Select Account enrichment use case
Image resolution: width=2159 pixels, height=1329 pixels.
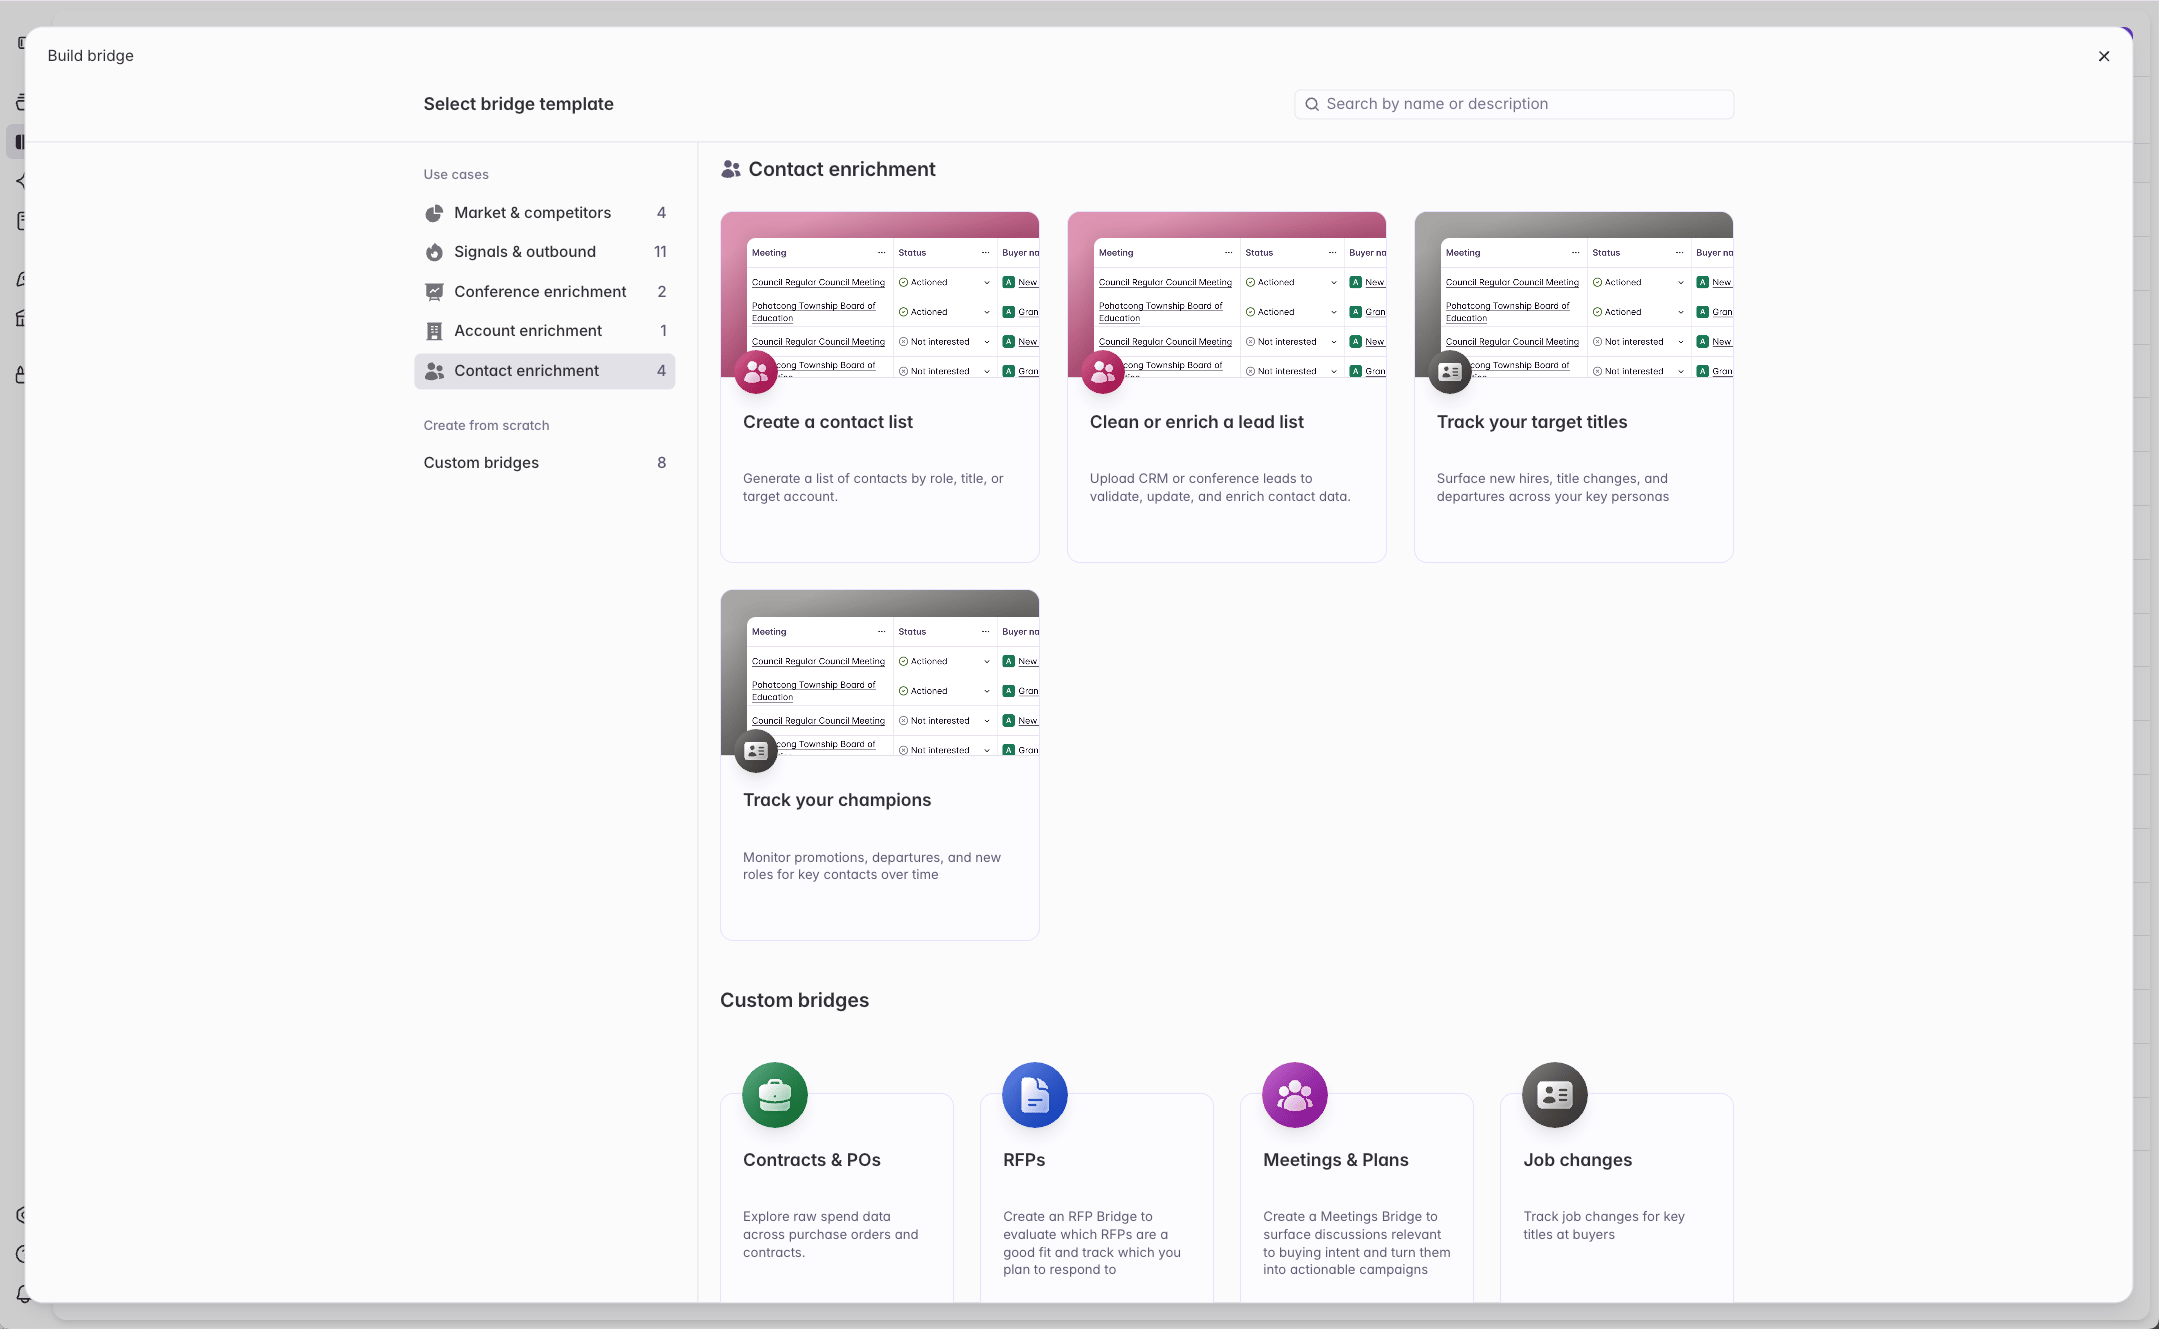pos(545,331)
